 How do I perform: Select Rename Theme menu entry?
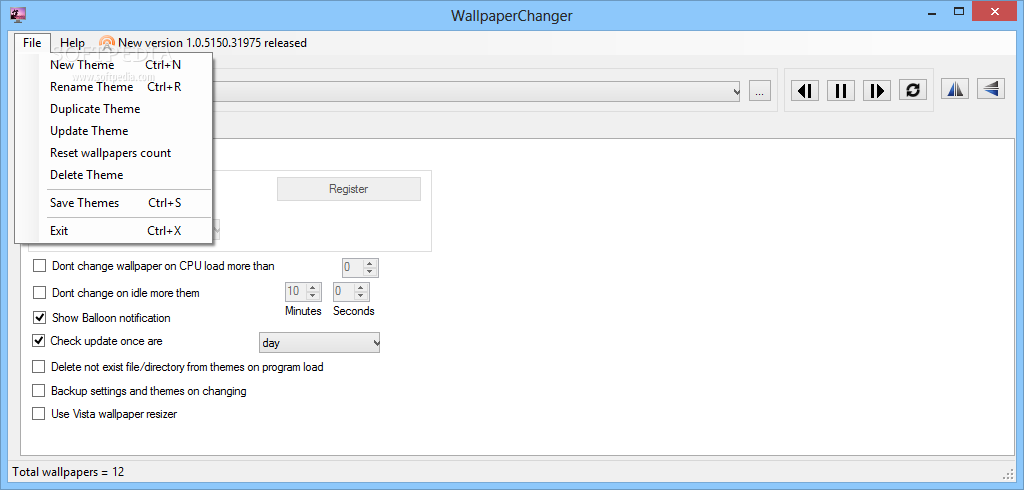114,87
